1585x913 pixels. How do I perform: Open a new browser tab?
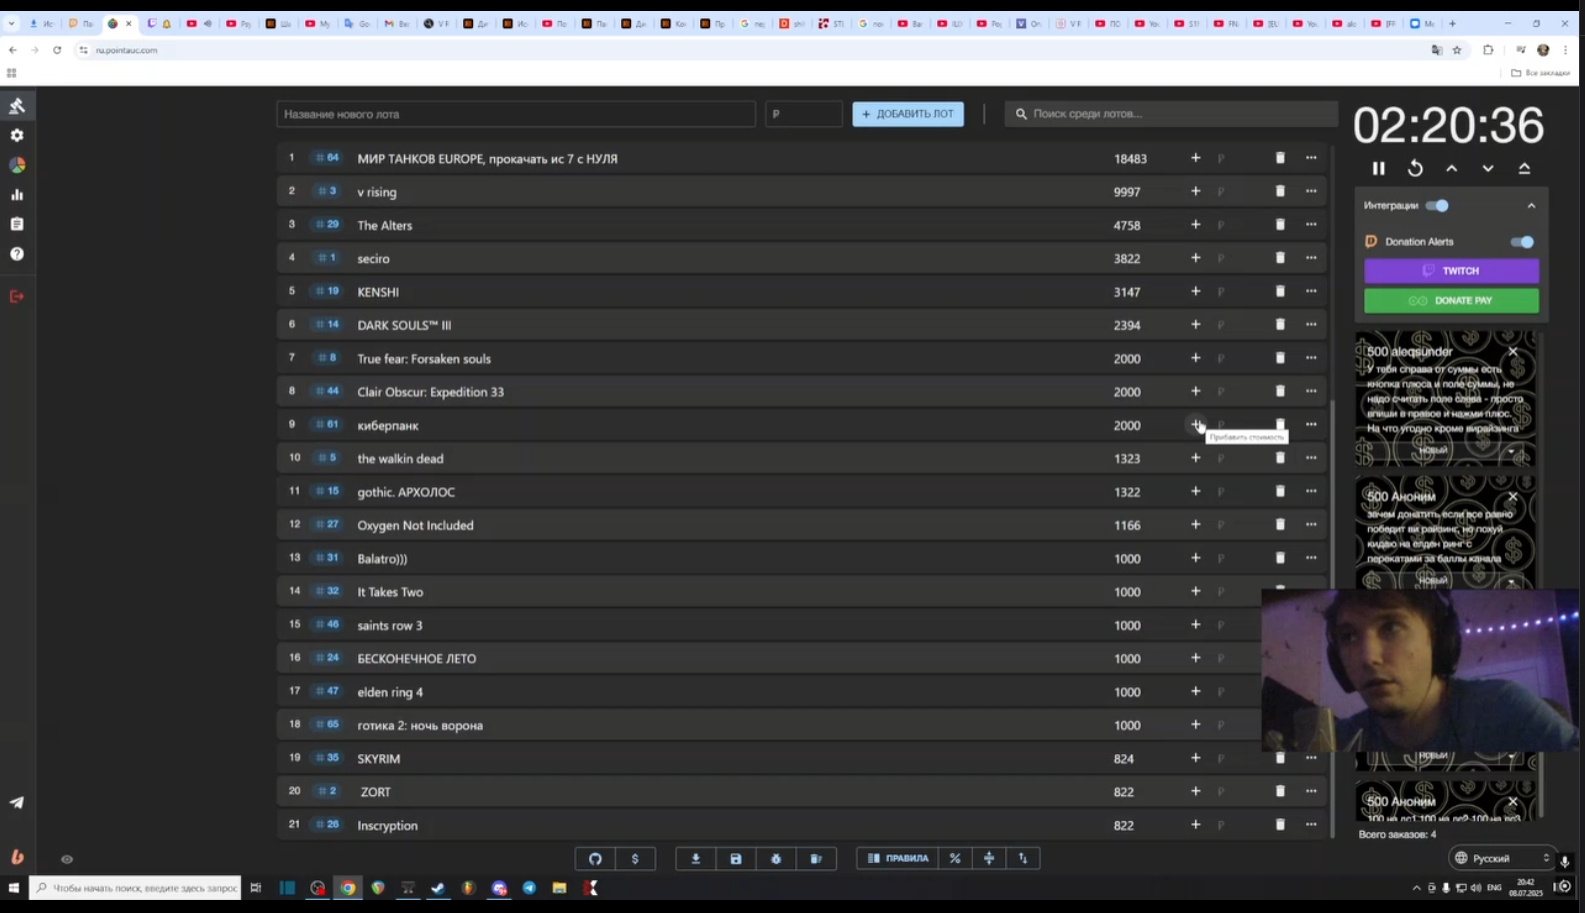1452,23
